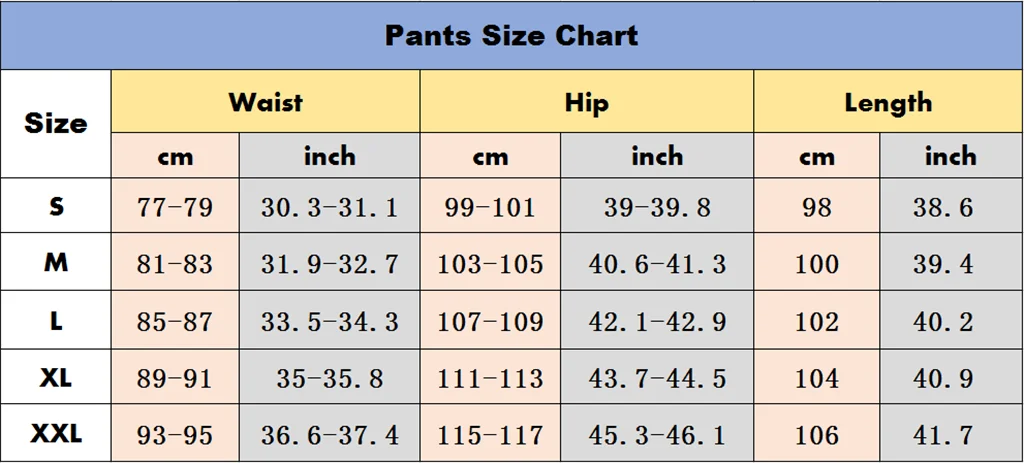Click the 45.3-46.1 hip inch cell

point(657,434)
